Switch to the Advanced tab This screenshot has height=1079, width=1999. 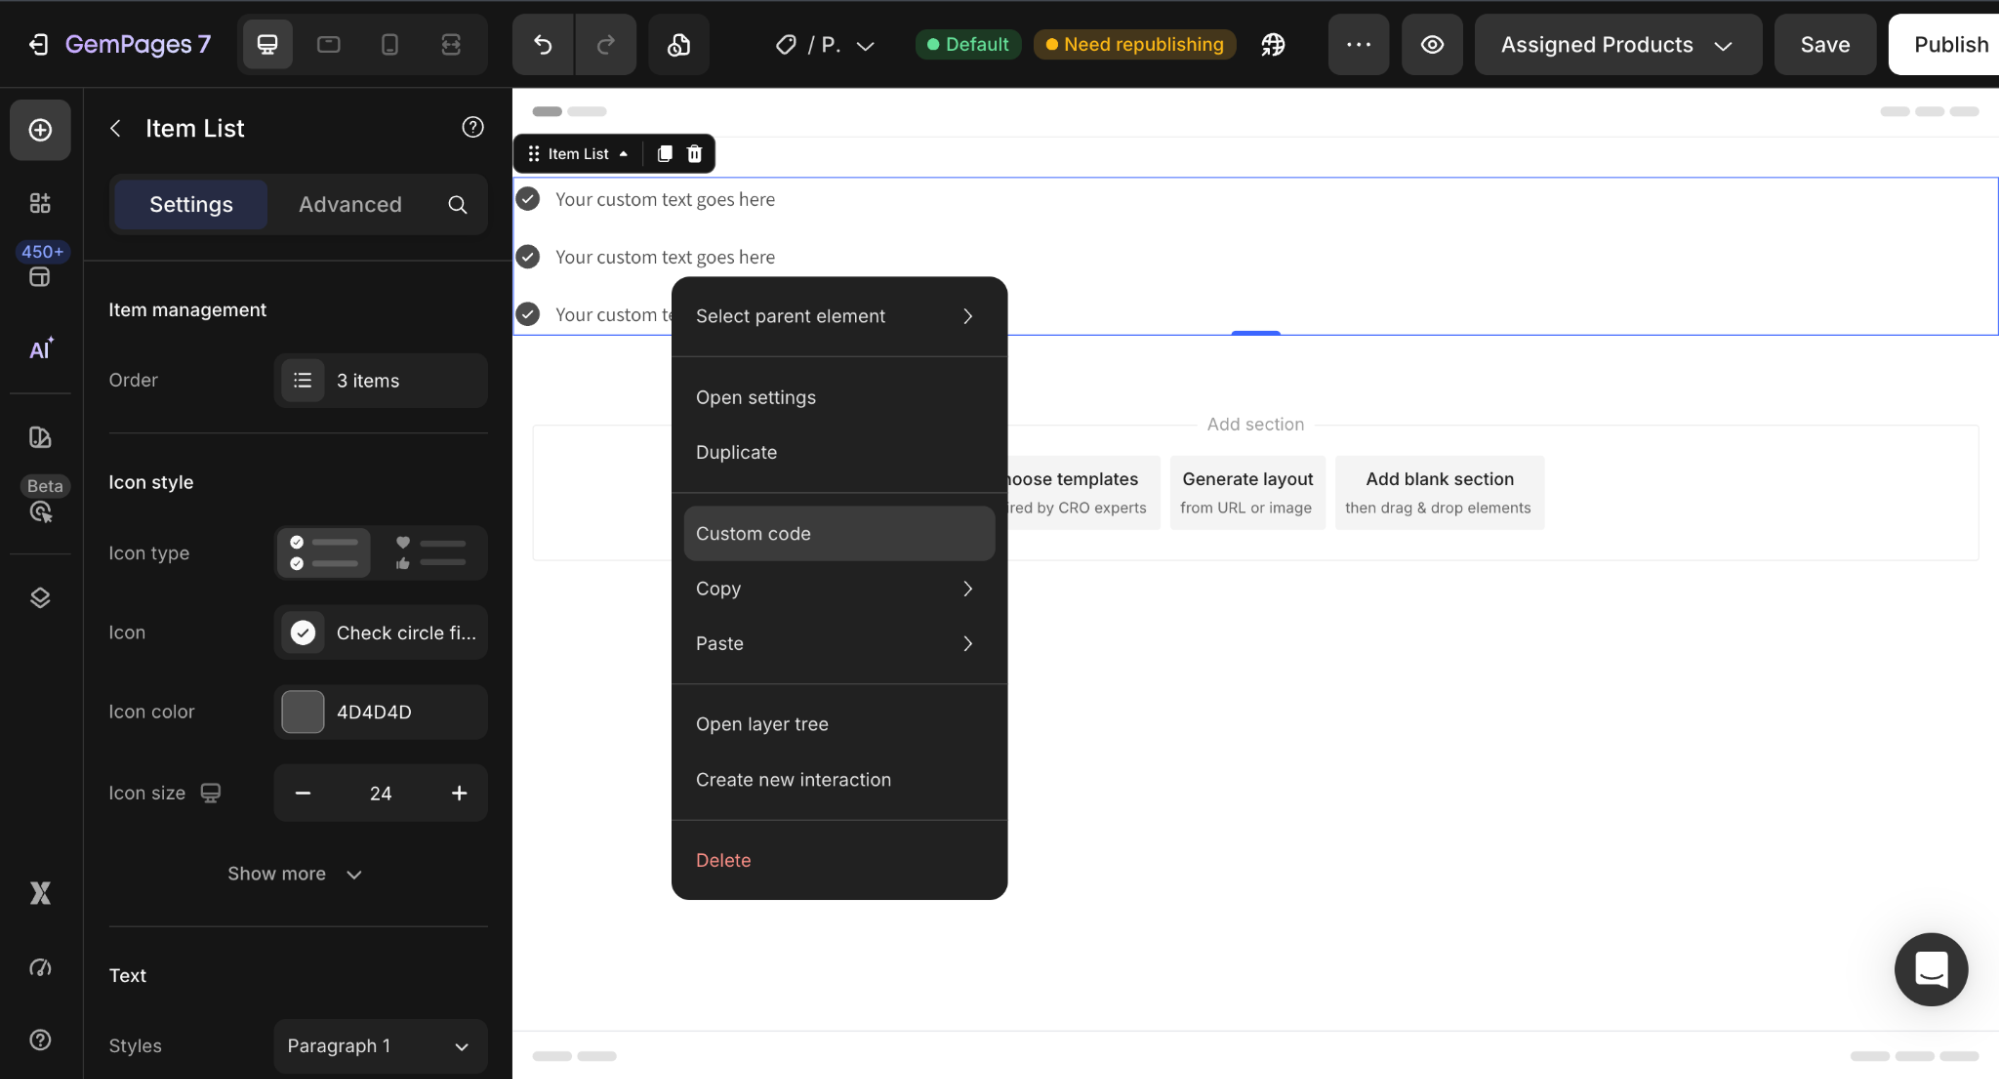(350, 204)
